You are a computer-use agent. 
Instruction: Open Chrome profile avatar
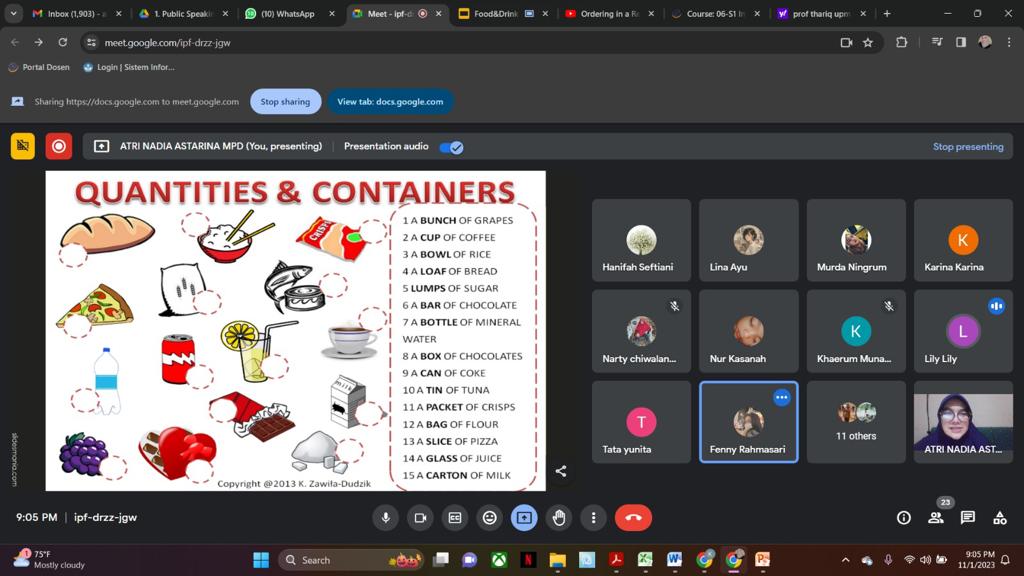point(985,42)
